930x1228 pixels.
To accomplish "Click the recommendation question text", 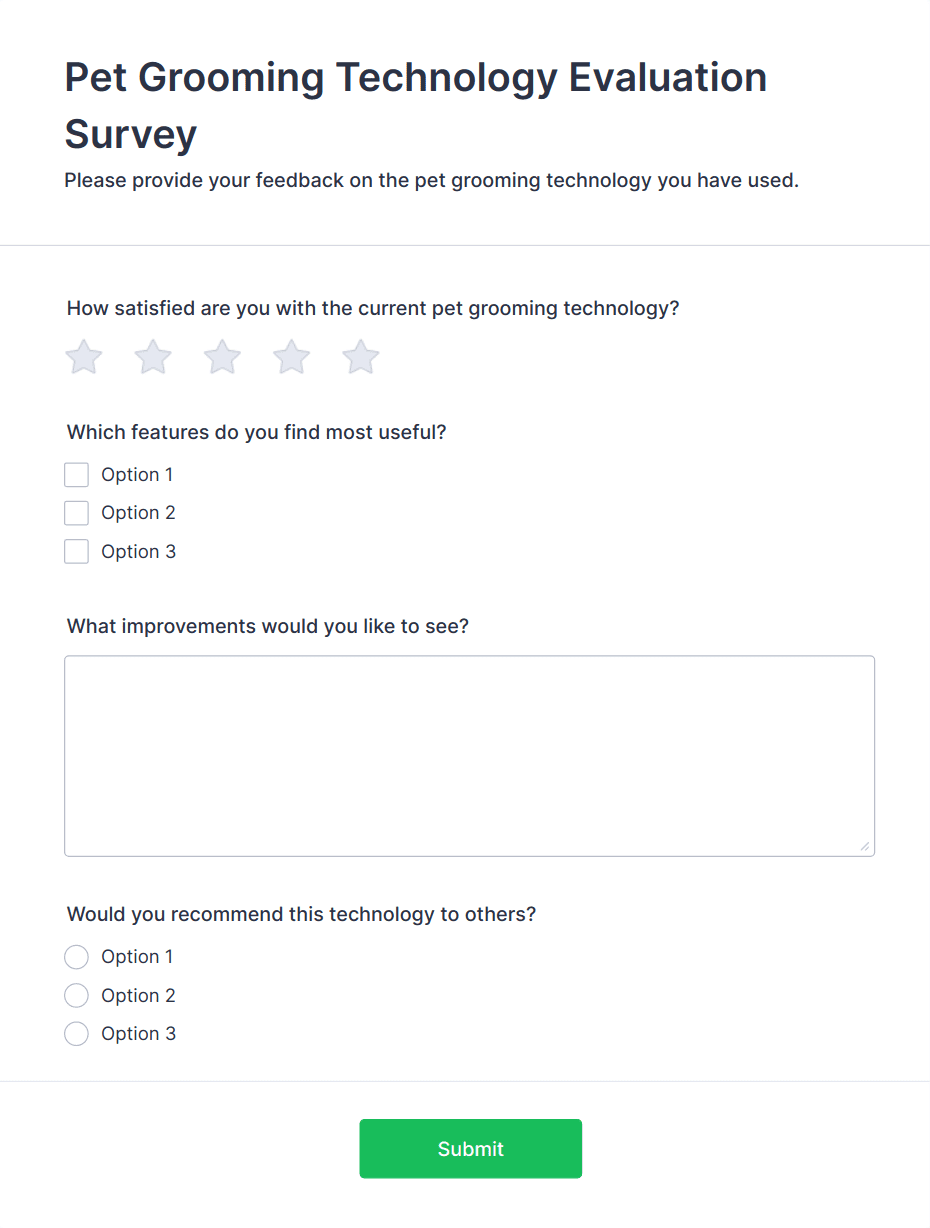I will click(301, 914).
